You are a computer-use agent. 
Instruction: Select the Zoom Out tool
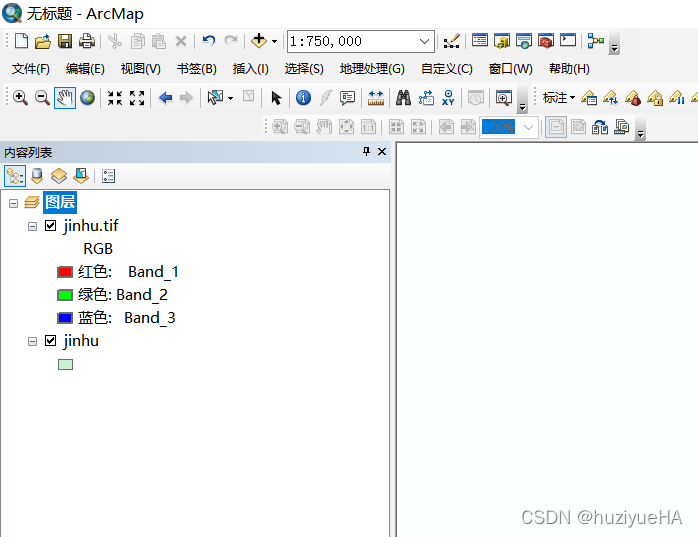coord(42,98)
